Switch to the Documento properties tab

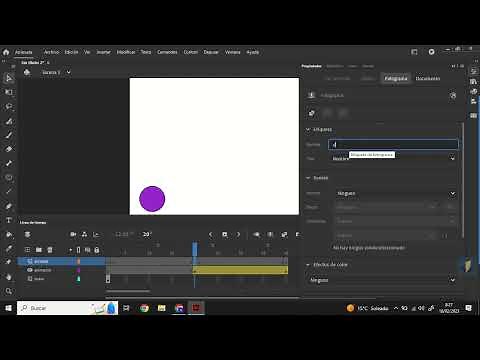click(x=428, y=78)
